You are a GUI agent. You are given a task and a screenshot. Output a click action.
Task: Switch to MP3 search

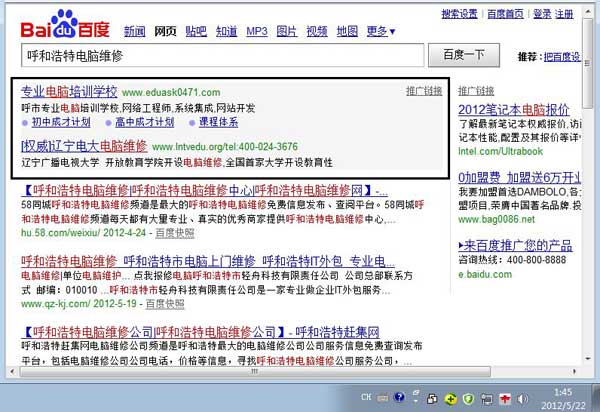pyautogui.click(x=257, y=31)
